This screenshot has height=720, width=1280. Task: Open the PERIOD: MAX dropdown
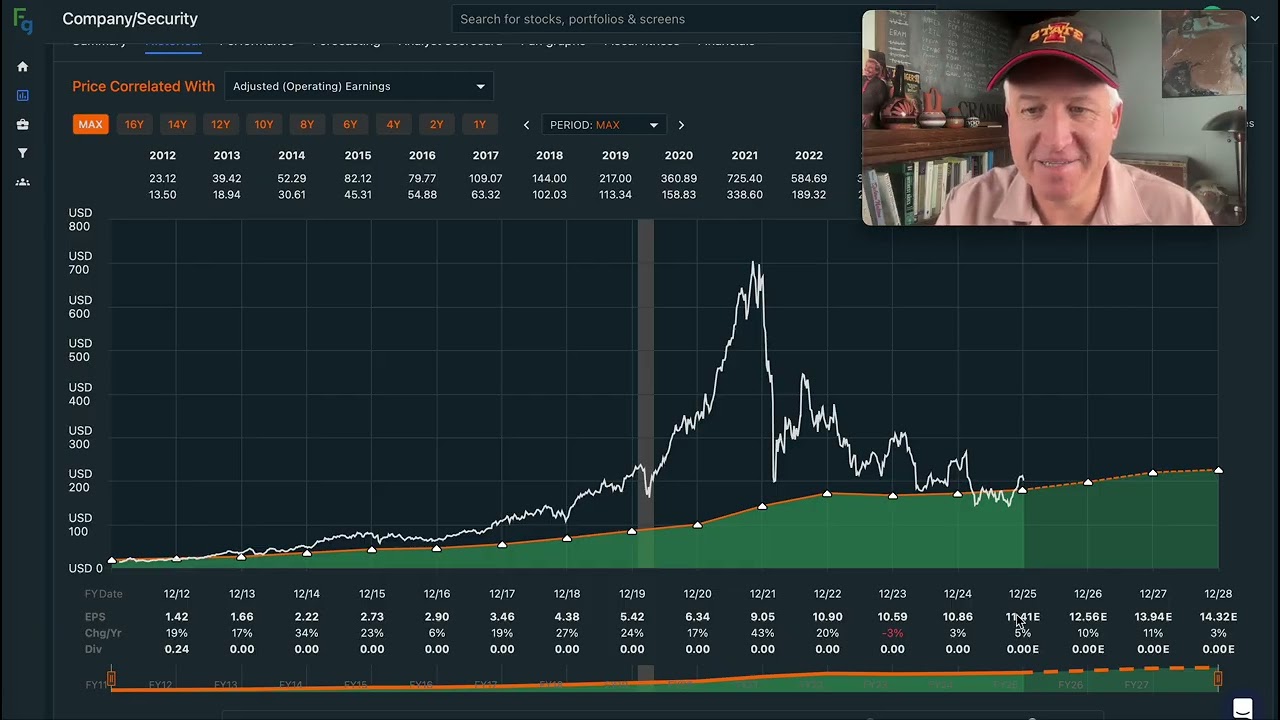[603, 125]
